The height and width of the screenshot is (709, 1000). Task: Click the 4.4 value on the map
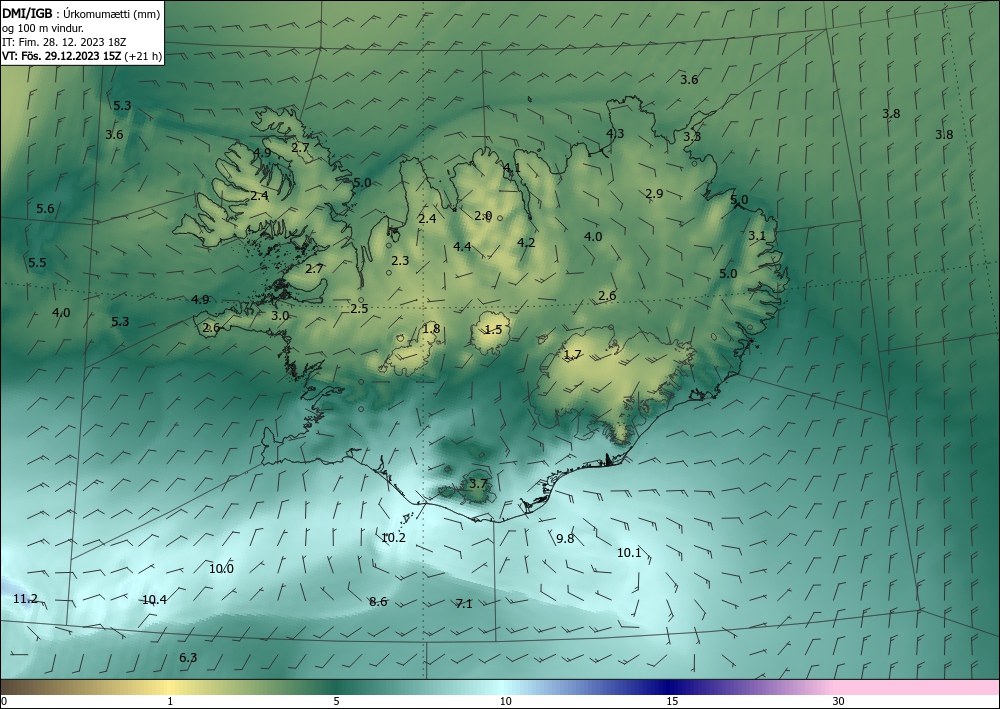(x=462, y=246)
